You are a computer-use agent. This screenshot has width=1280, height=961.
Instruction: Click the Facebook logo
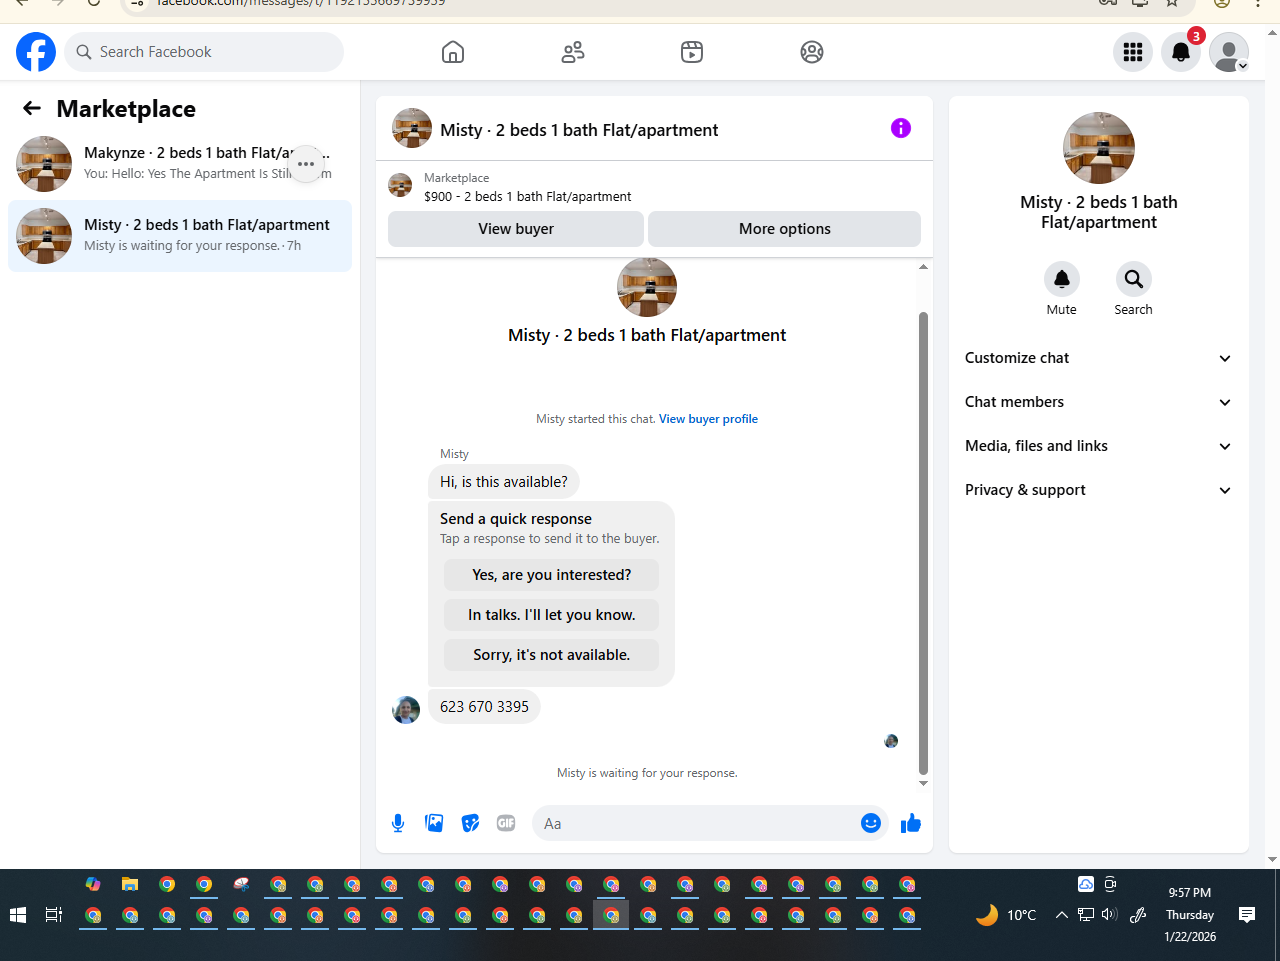click(x=36, y=52)
